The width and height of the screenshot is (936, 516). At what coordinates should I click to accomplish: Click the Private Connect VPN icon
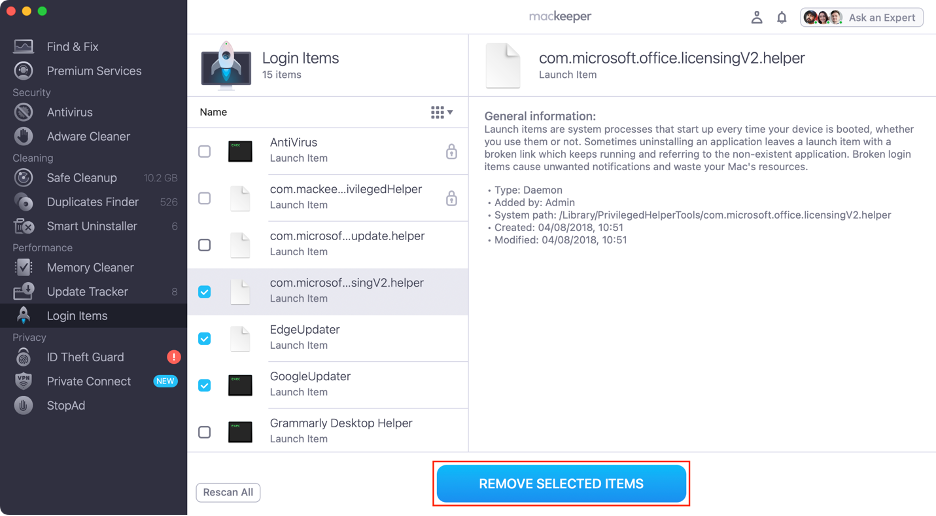23,380
